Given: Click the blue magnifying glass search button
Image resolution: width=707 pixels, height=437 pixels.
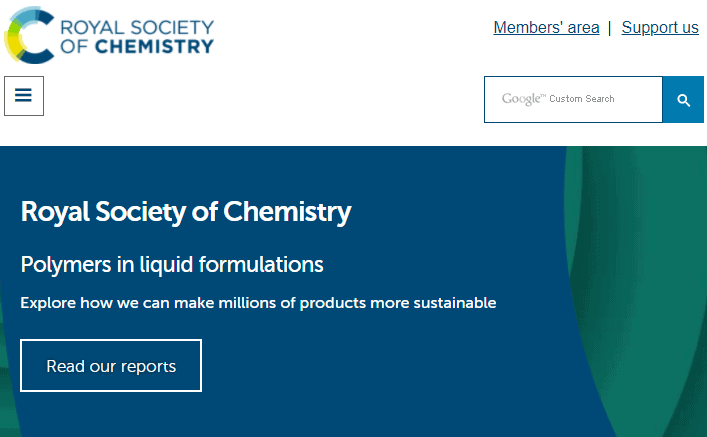Looking at the screenshot, I should [683, 100].
